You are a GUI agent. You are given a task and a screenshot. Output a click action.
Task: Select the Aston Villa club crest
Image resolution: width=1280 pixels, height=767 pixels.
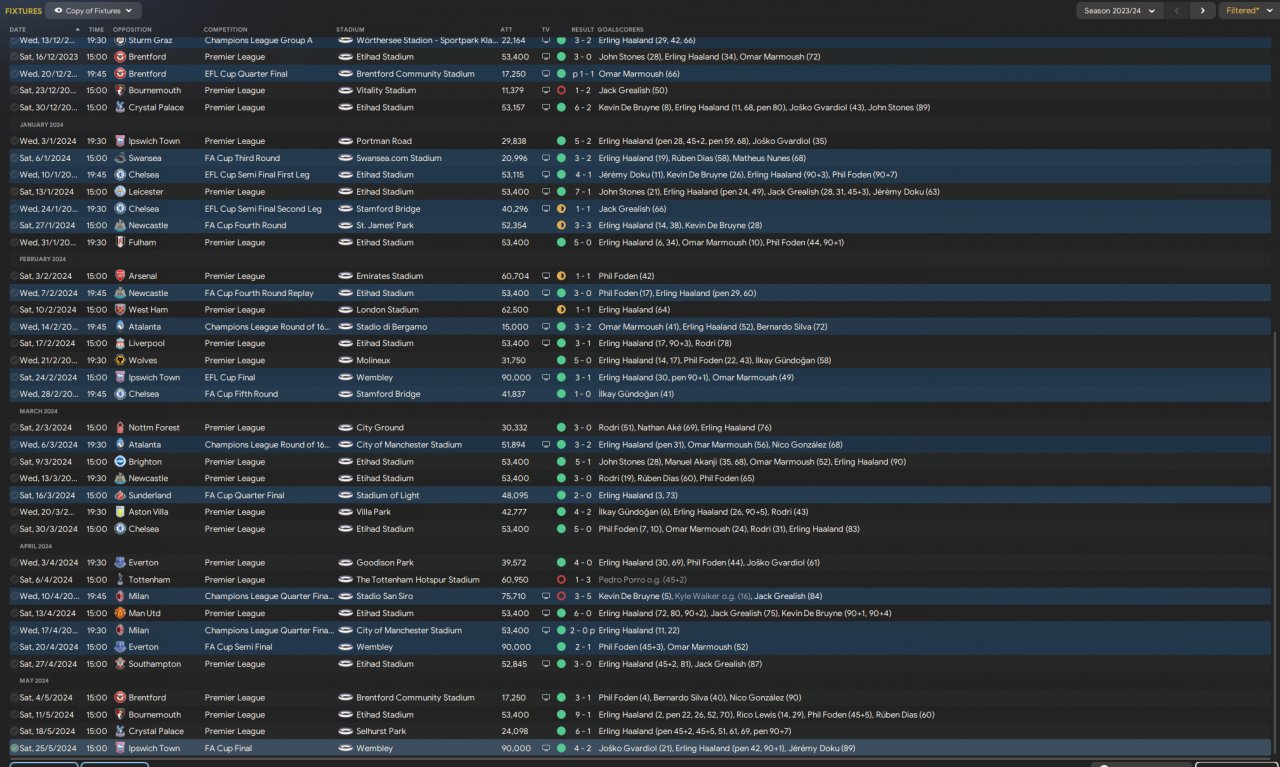click(x=120, y=512)
